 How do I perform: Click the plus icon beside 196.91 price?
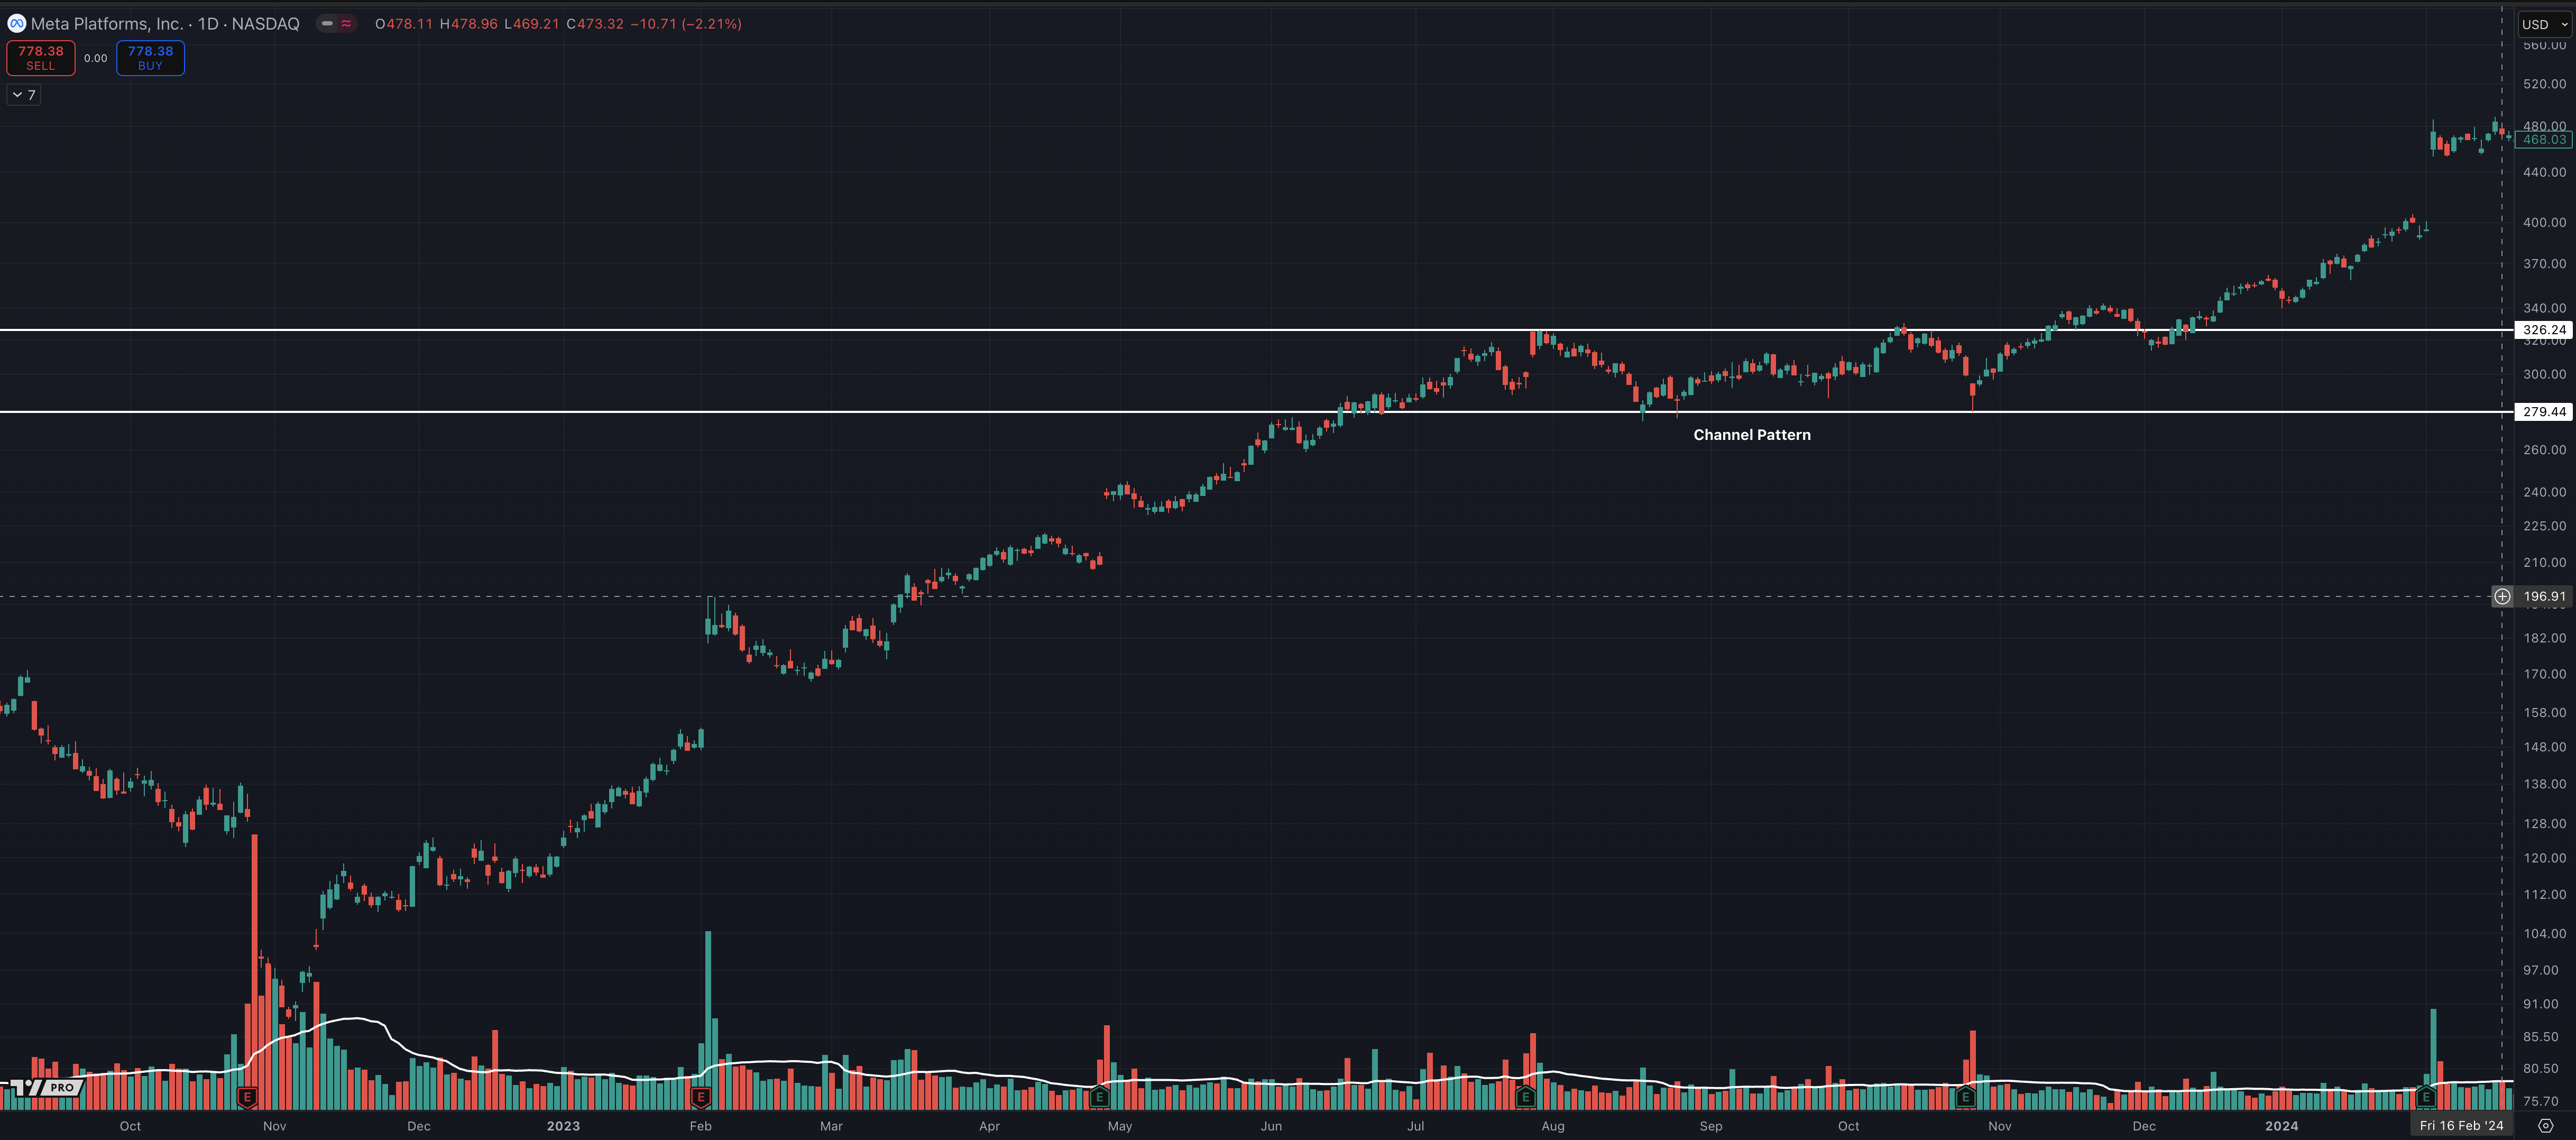pyautogui.click(x=2502, y=597)
